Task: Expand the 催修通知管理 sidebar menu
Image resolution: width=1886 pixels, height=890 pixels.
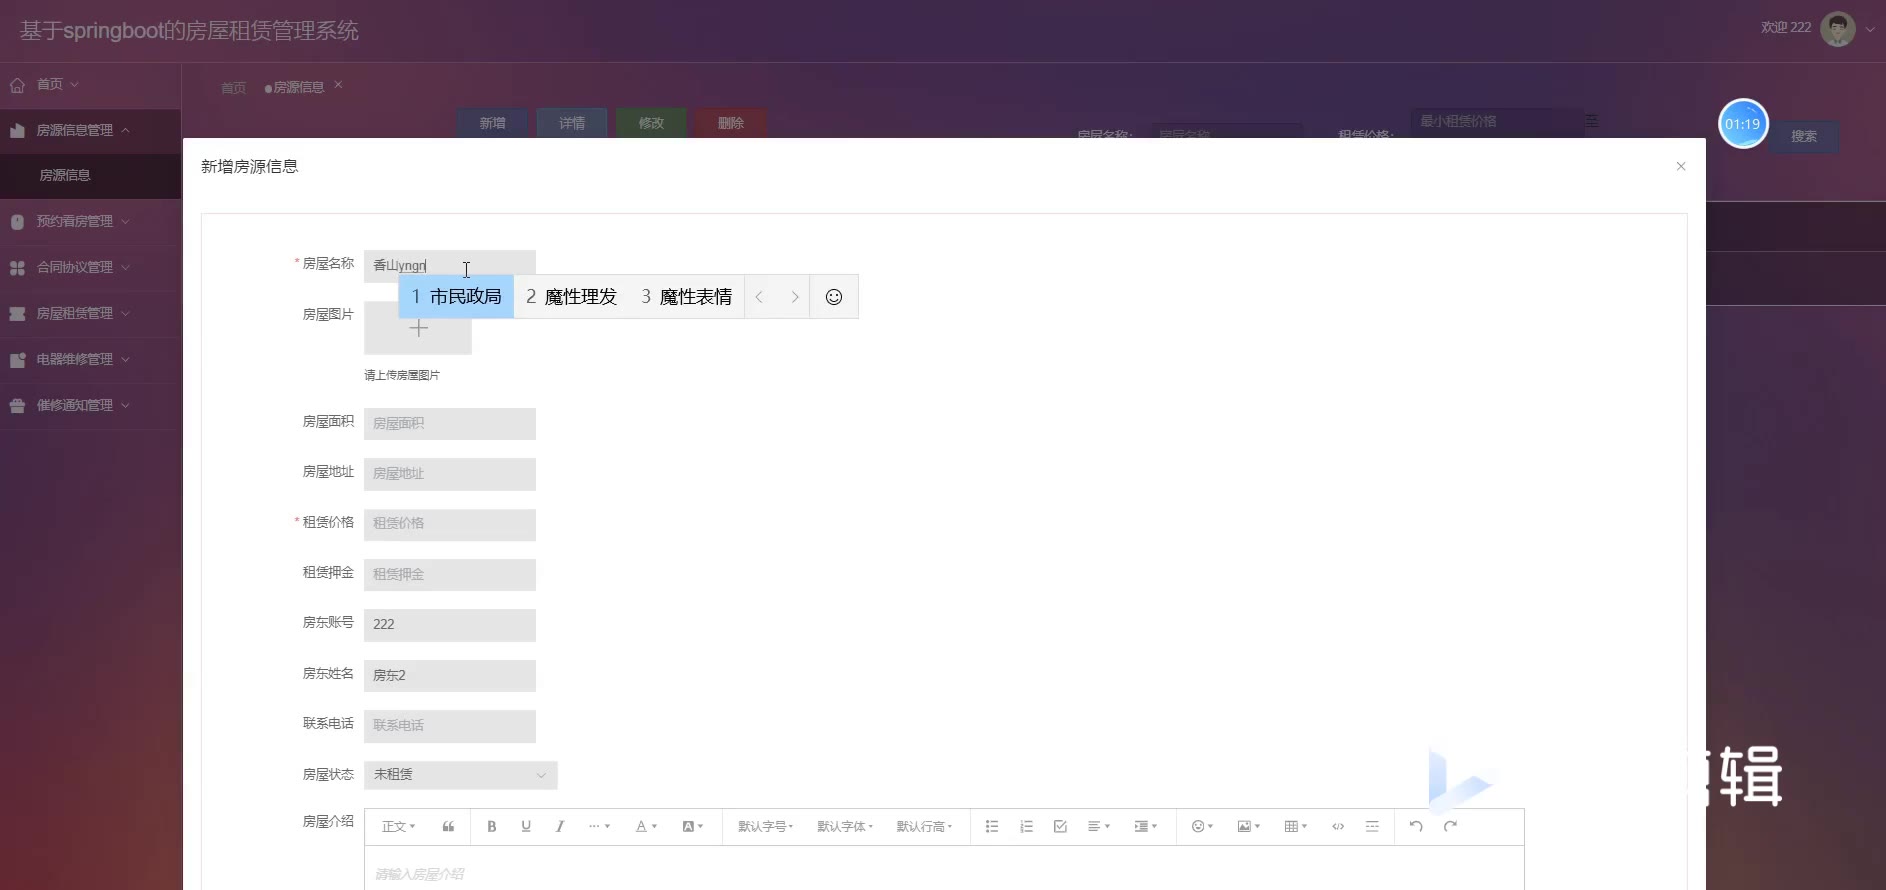Action: click(x=90, y=406)
